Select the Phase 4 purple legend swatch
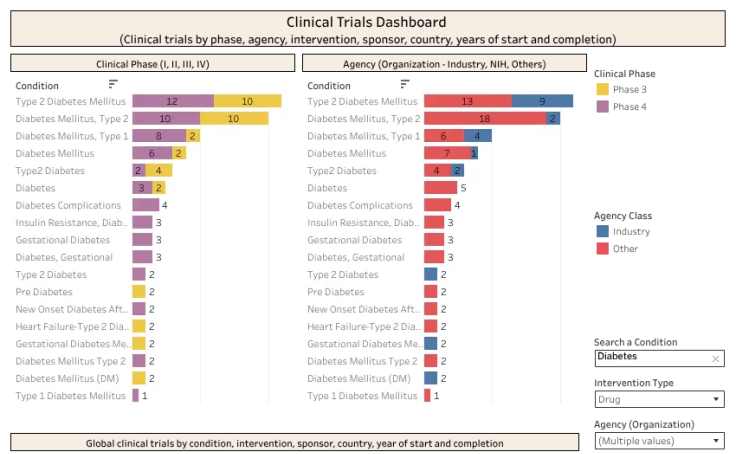 pos(602,107)
